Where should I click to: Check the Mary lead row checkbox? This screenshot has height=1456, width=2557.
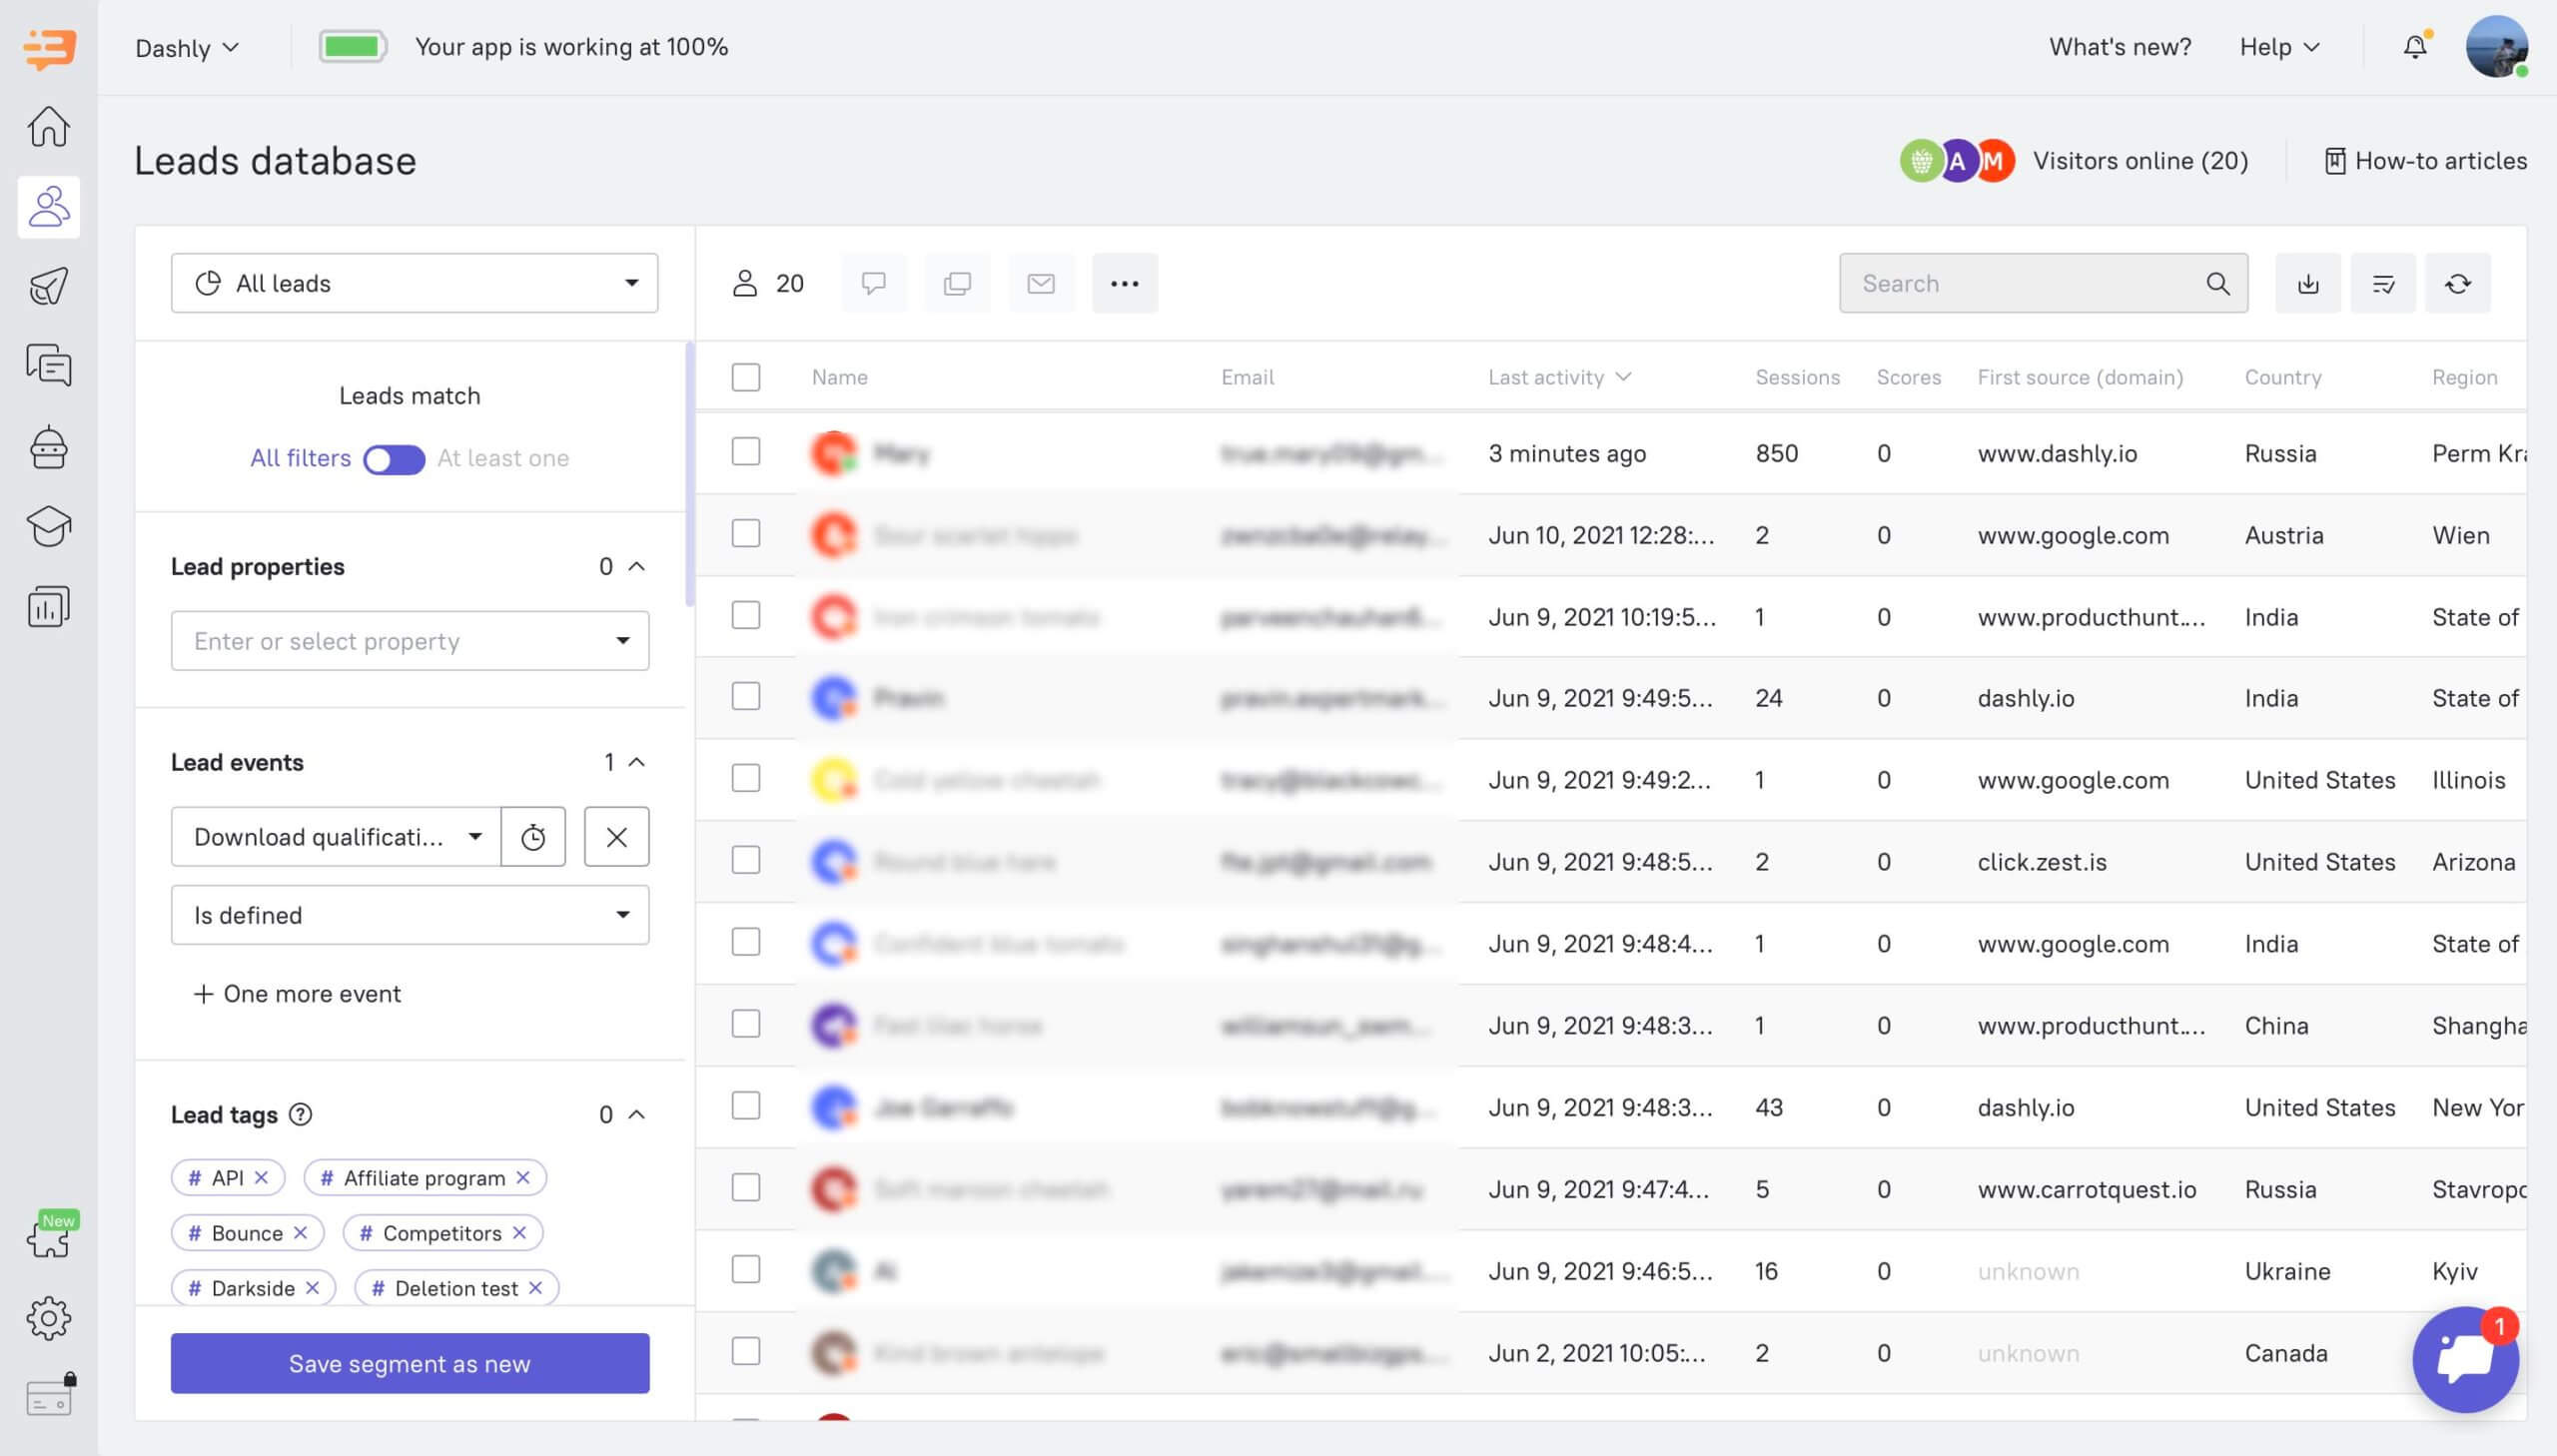(x=746, y=453)
